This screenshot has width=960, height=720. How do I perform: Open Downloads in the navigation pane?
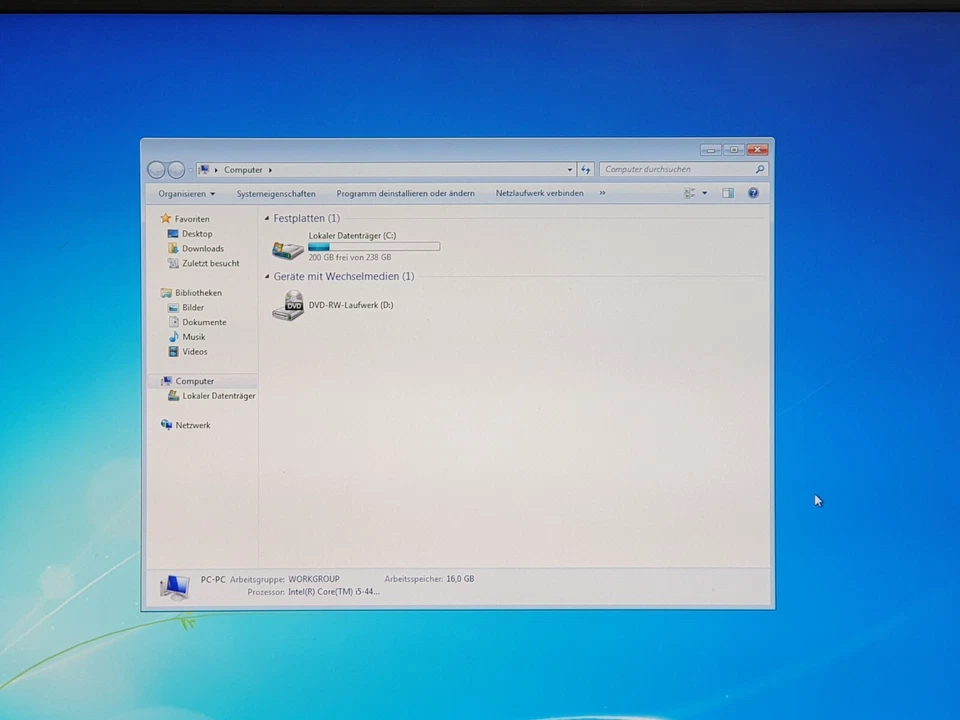point(203,248)
